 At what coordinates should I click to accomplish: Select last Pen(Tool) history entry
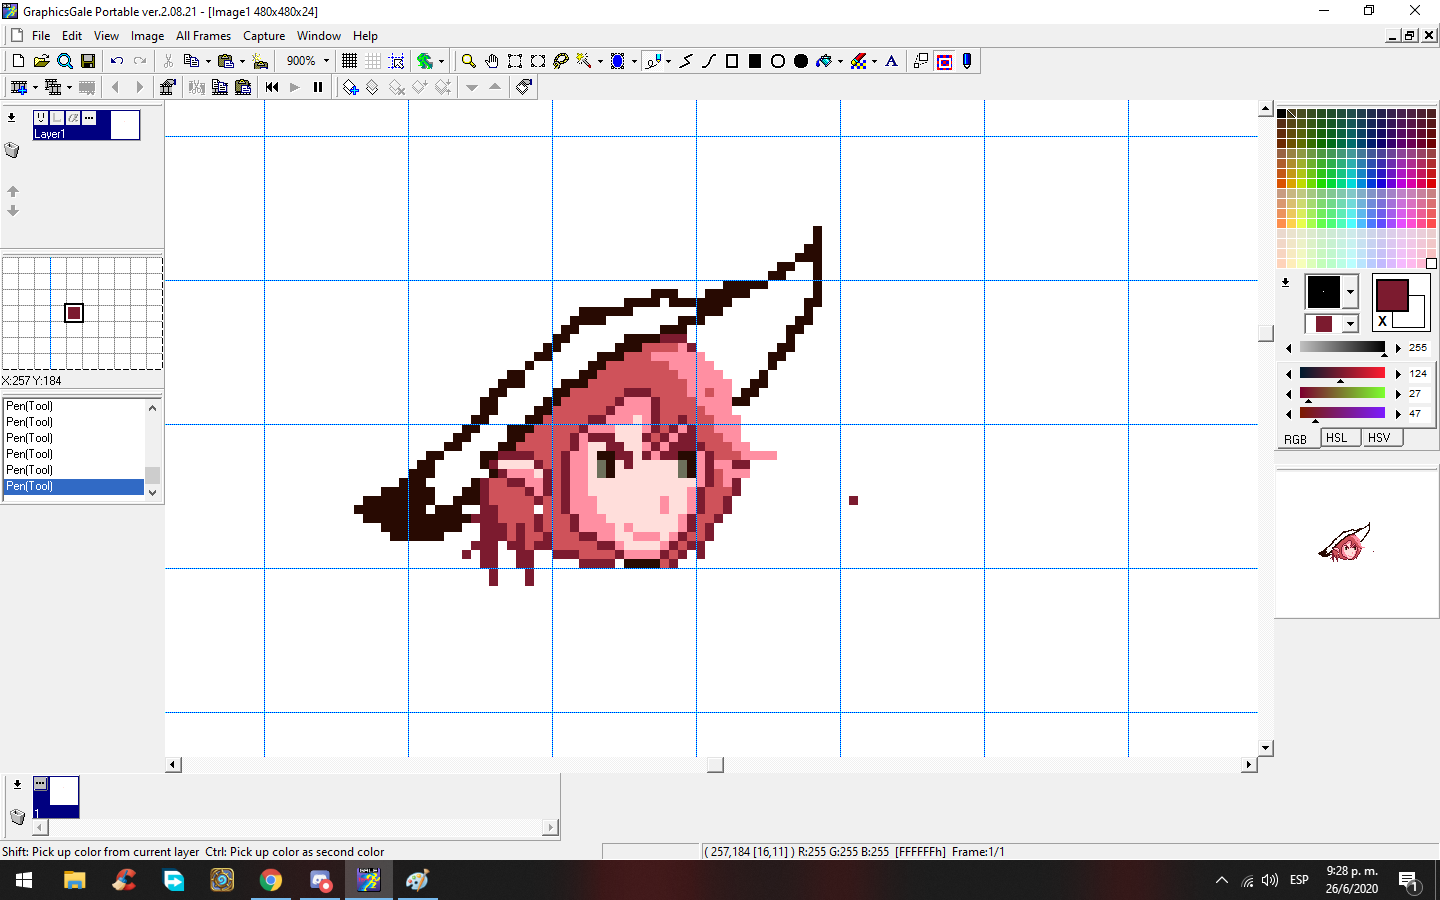click(74, 486)
